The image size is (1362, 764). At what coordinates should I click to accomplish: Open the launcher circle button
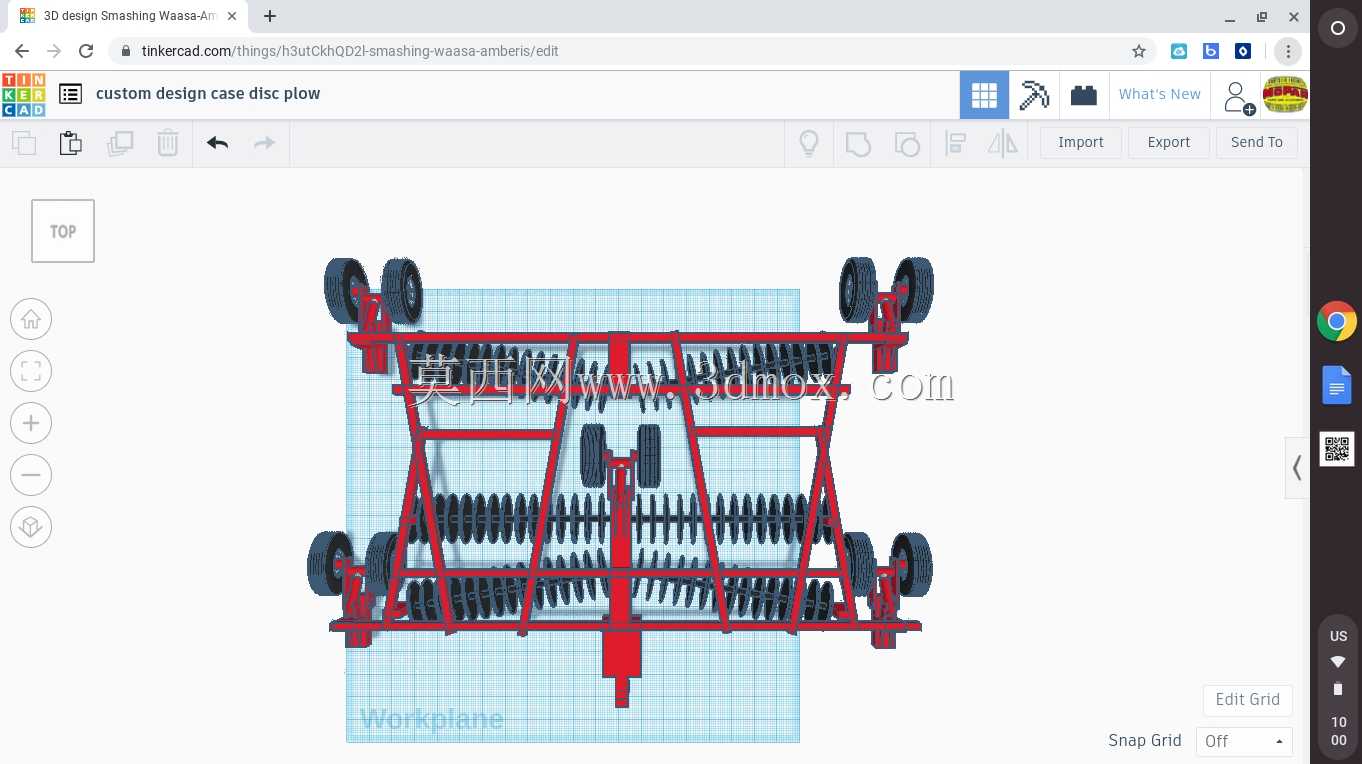1337,29
